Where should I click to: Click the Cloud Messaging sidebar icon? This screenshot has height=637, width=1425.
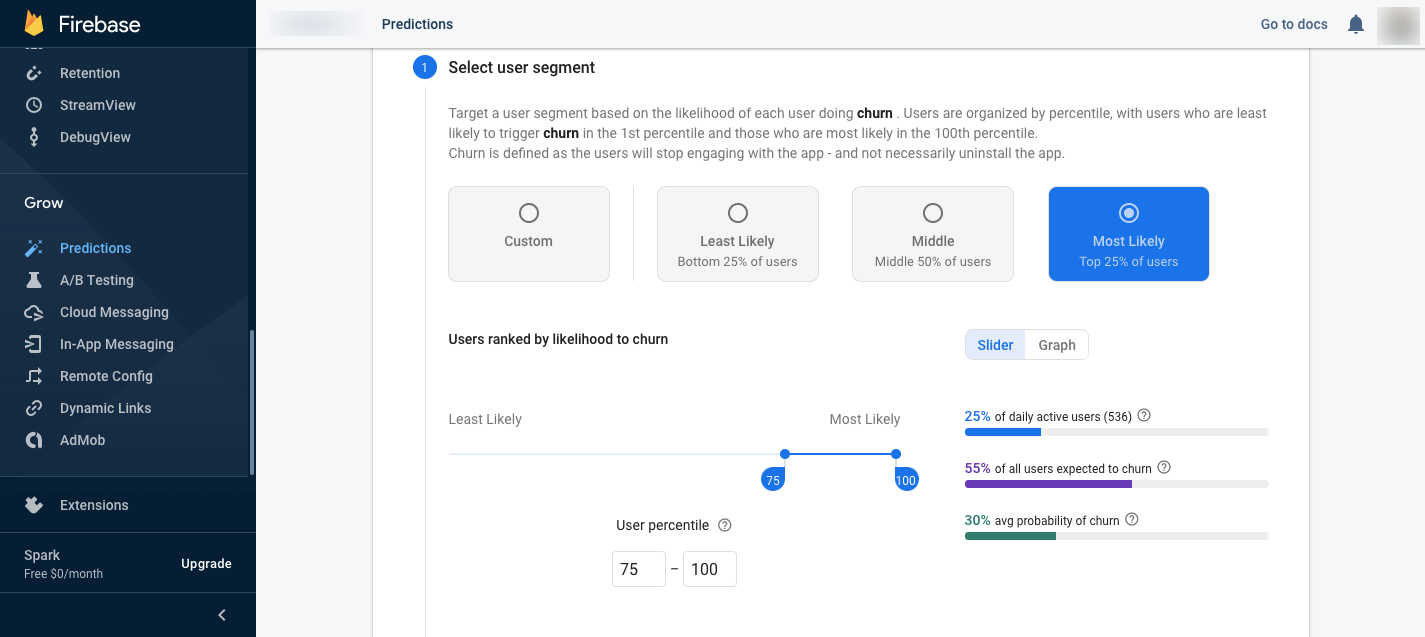click(x=34, y=312)
